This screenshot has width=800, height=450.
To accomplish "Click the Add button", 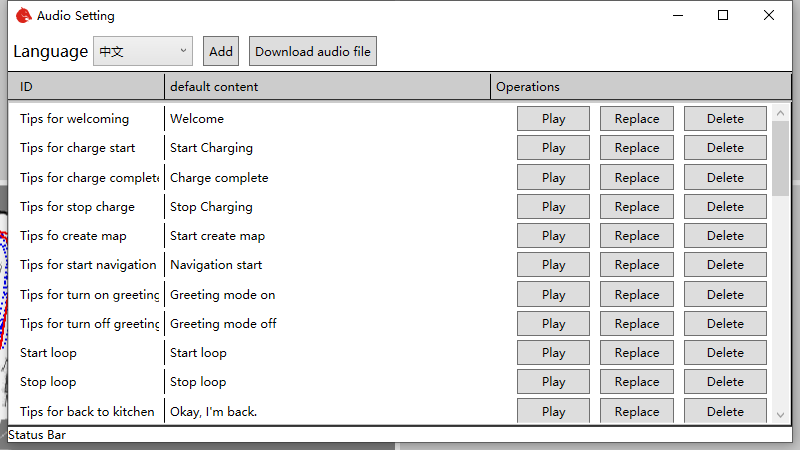I will click(221, 51).
